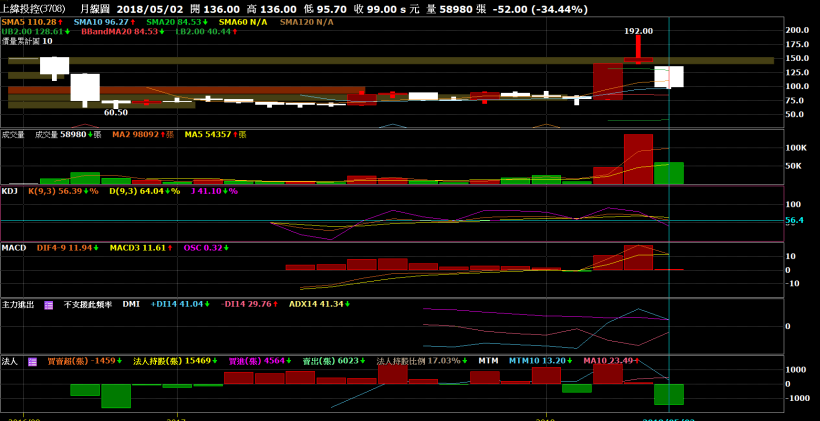This screenshot has width=820, height=421.
Task: Select the MTM indicator label
Action: click(x=488, y=361)
